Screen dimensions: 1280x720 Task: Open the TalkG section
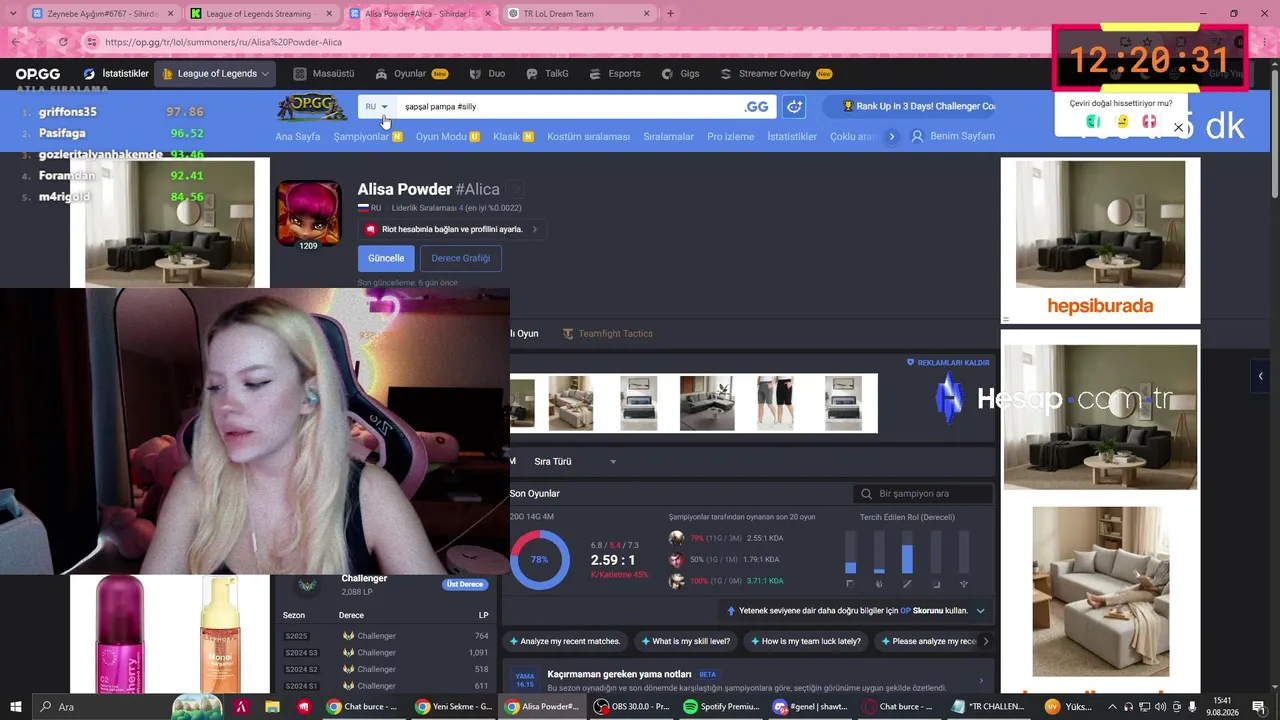pos(547,74)
